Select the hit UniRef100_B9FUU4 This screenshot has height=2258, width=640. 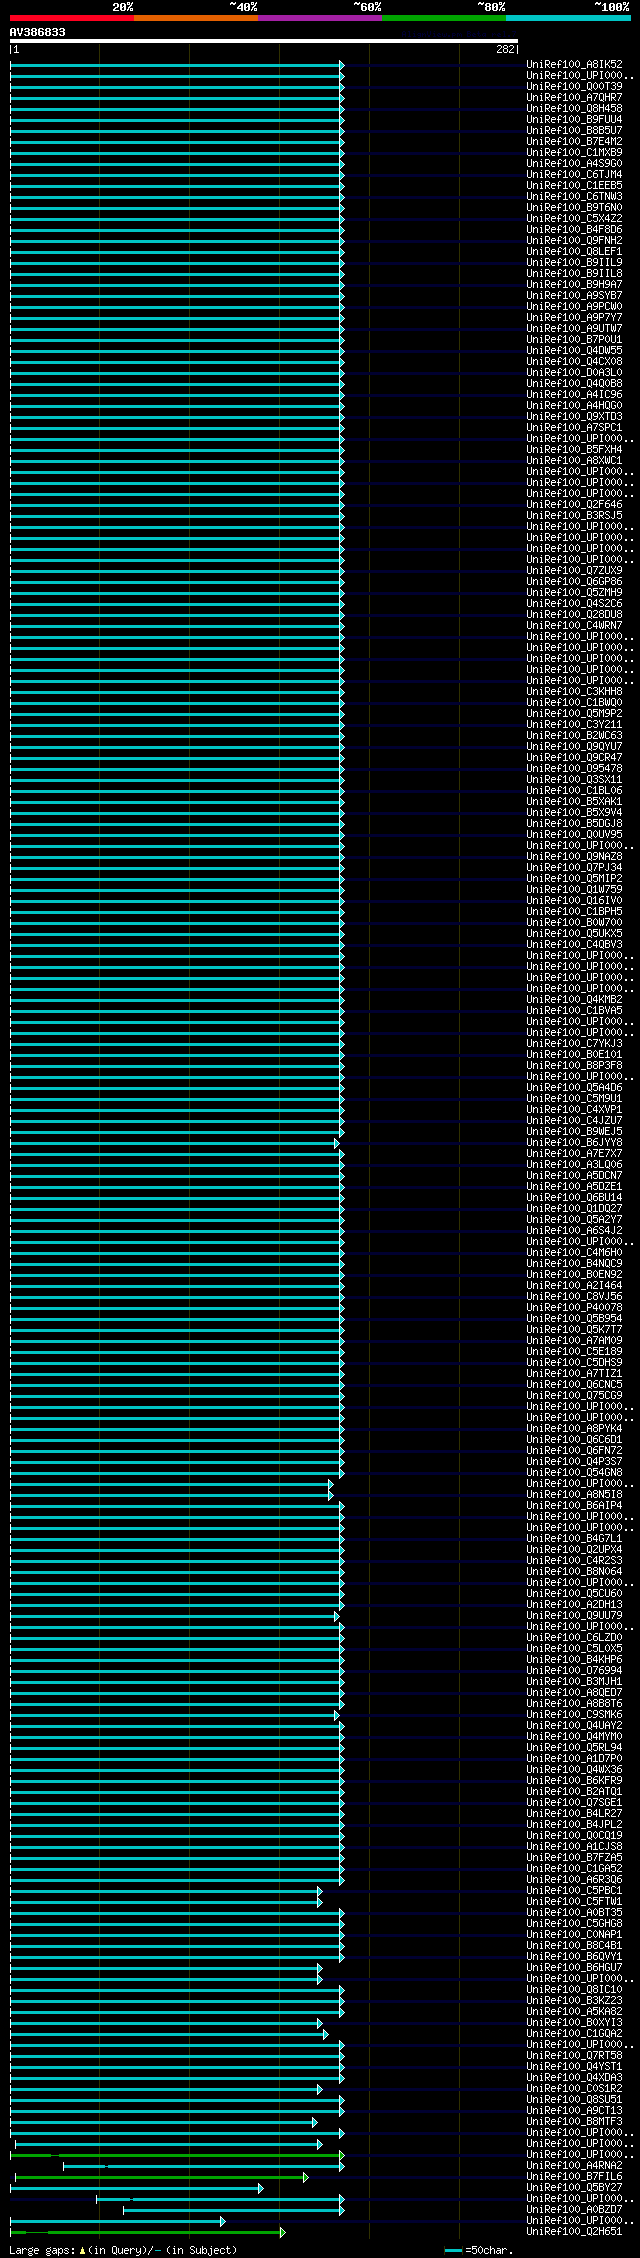[x=574, y=120]
